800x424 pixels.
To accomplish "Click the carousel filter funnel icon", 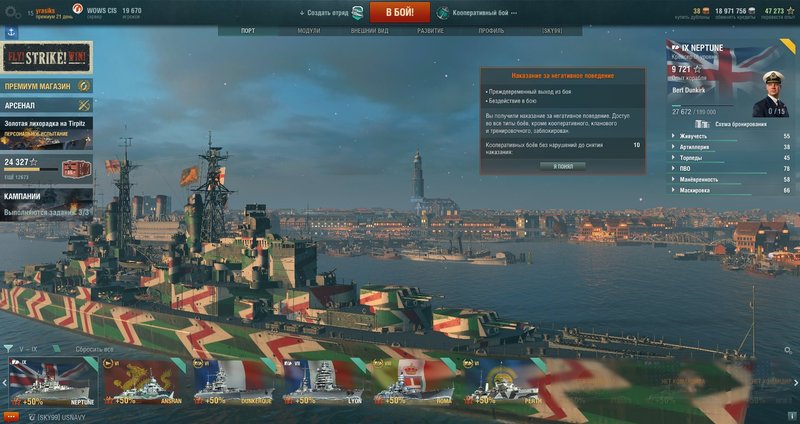I will click(x=8, y=349).
